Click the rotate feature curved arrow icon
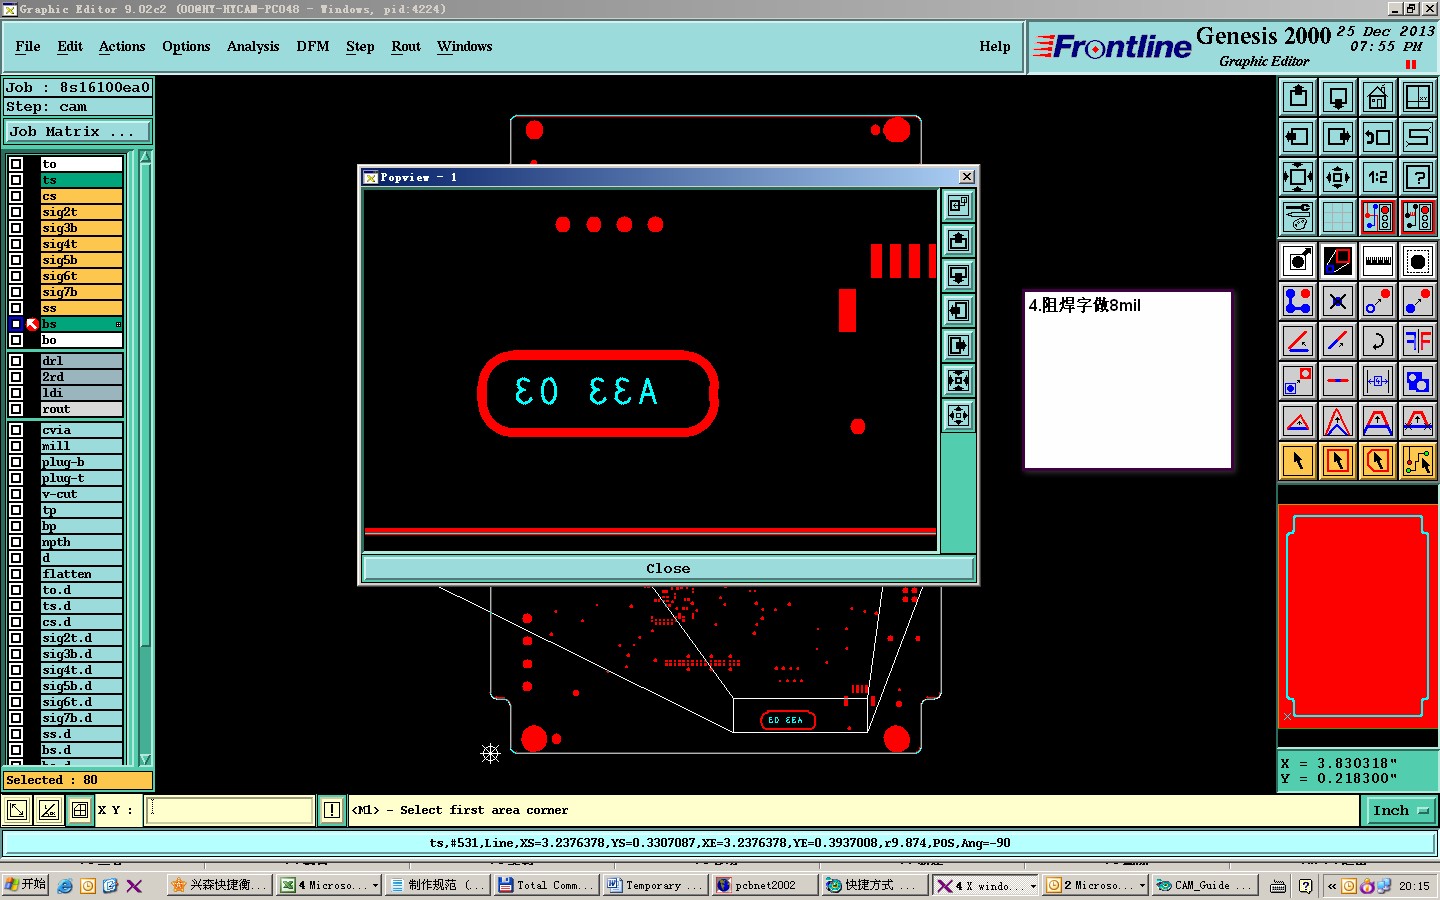 click(1378, 341)
